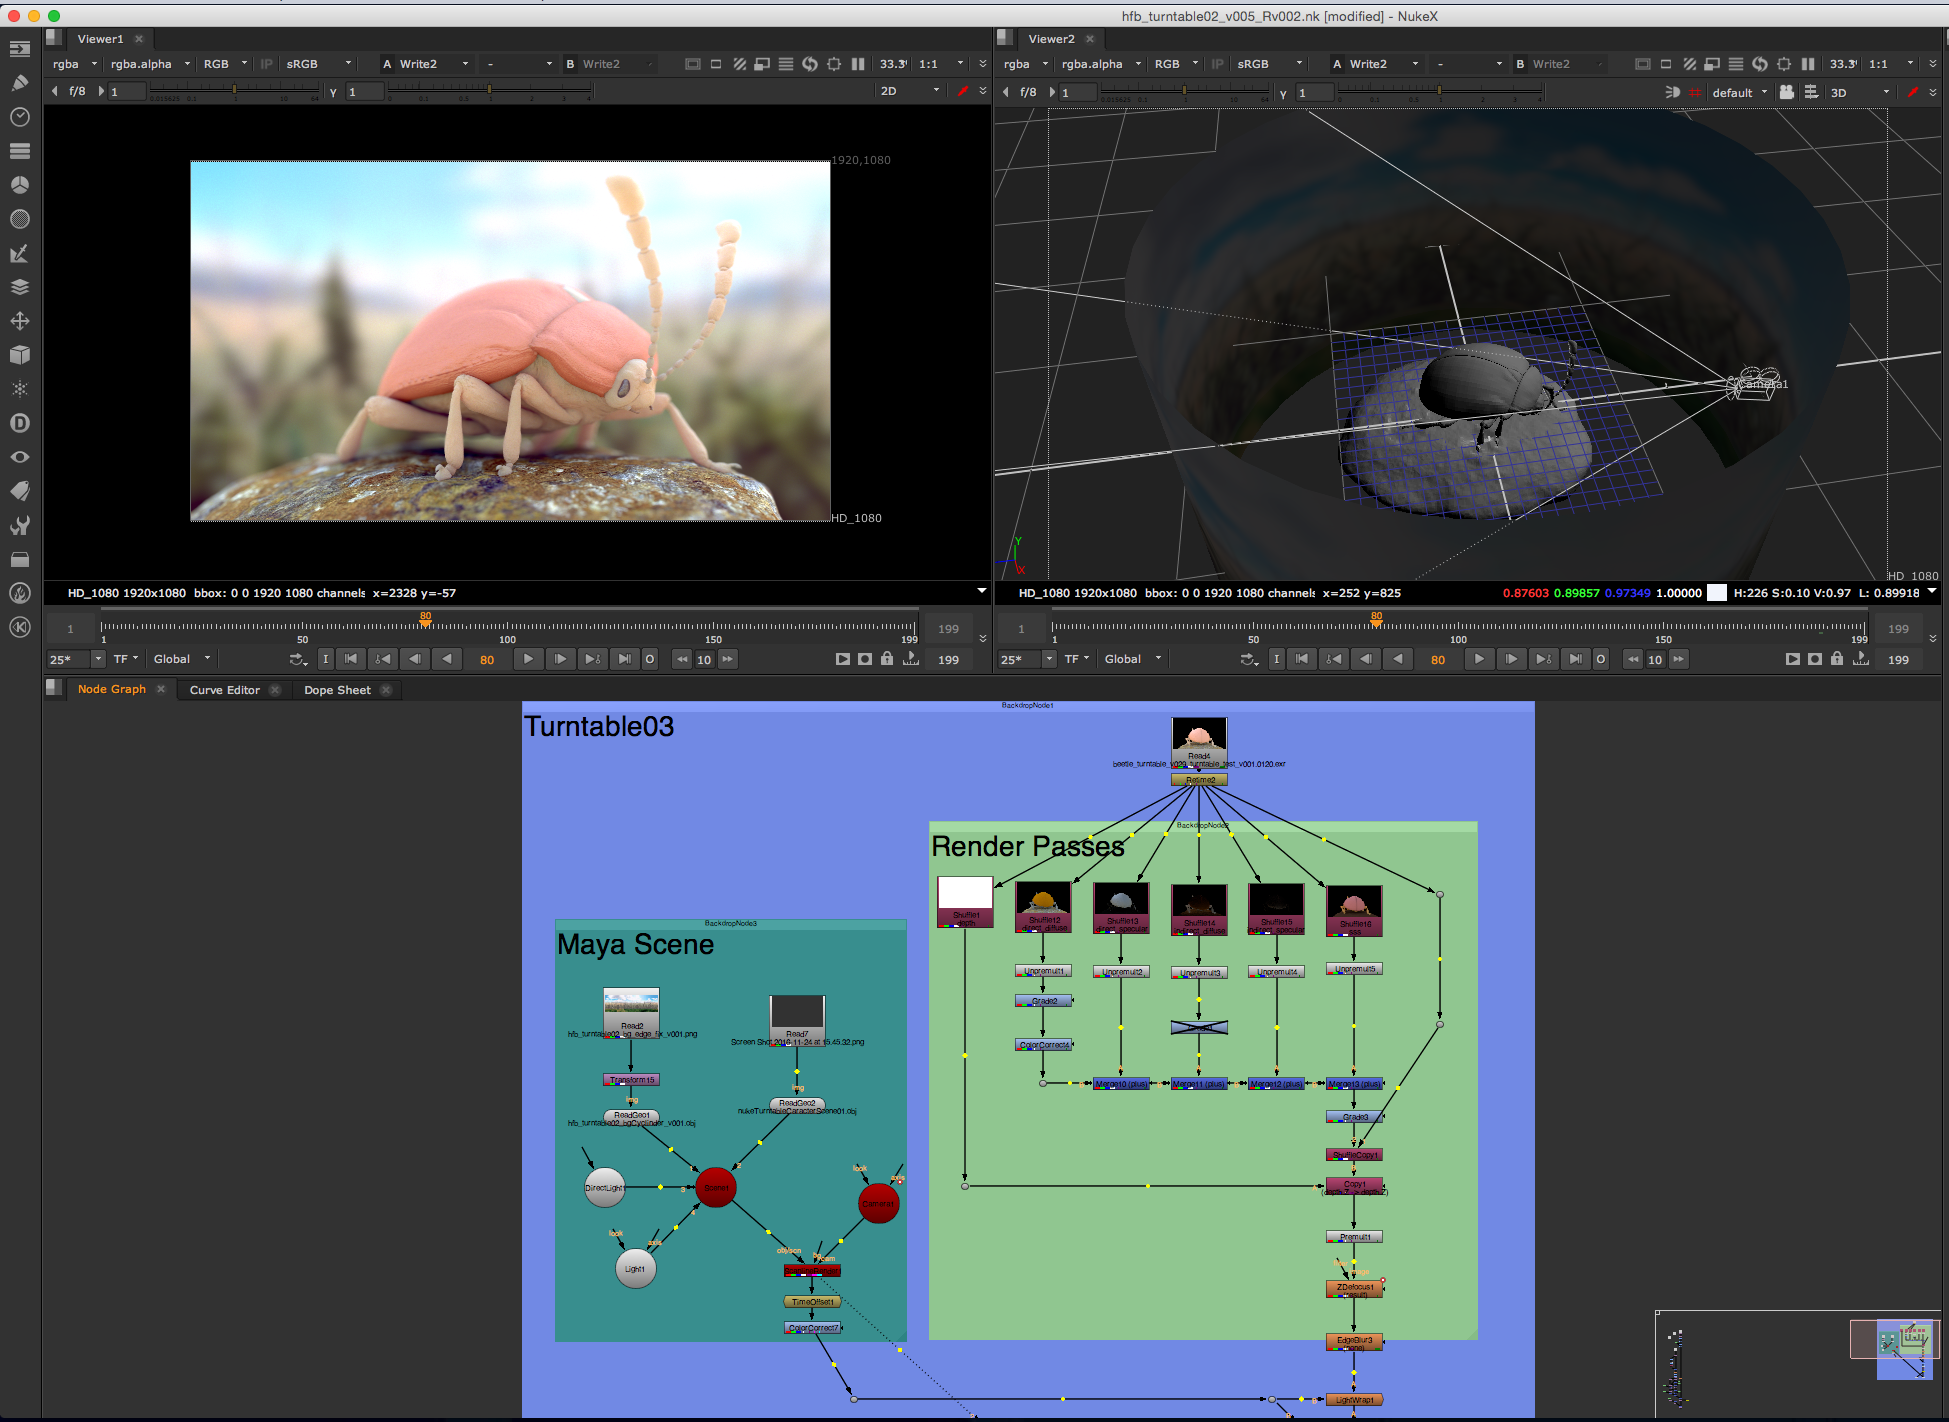The width and height of the screenshot is (1949, 1422).
Task: Open the default camera dropdown in Viewer2
Action: tap(1739, 92)
